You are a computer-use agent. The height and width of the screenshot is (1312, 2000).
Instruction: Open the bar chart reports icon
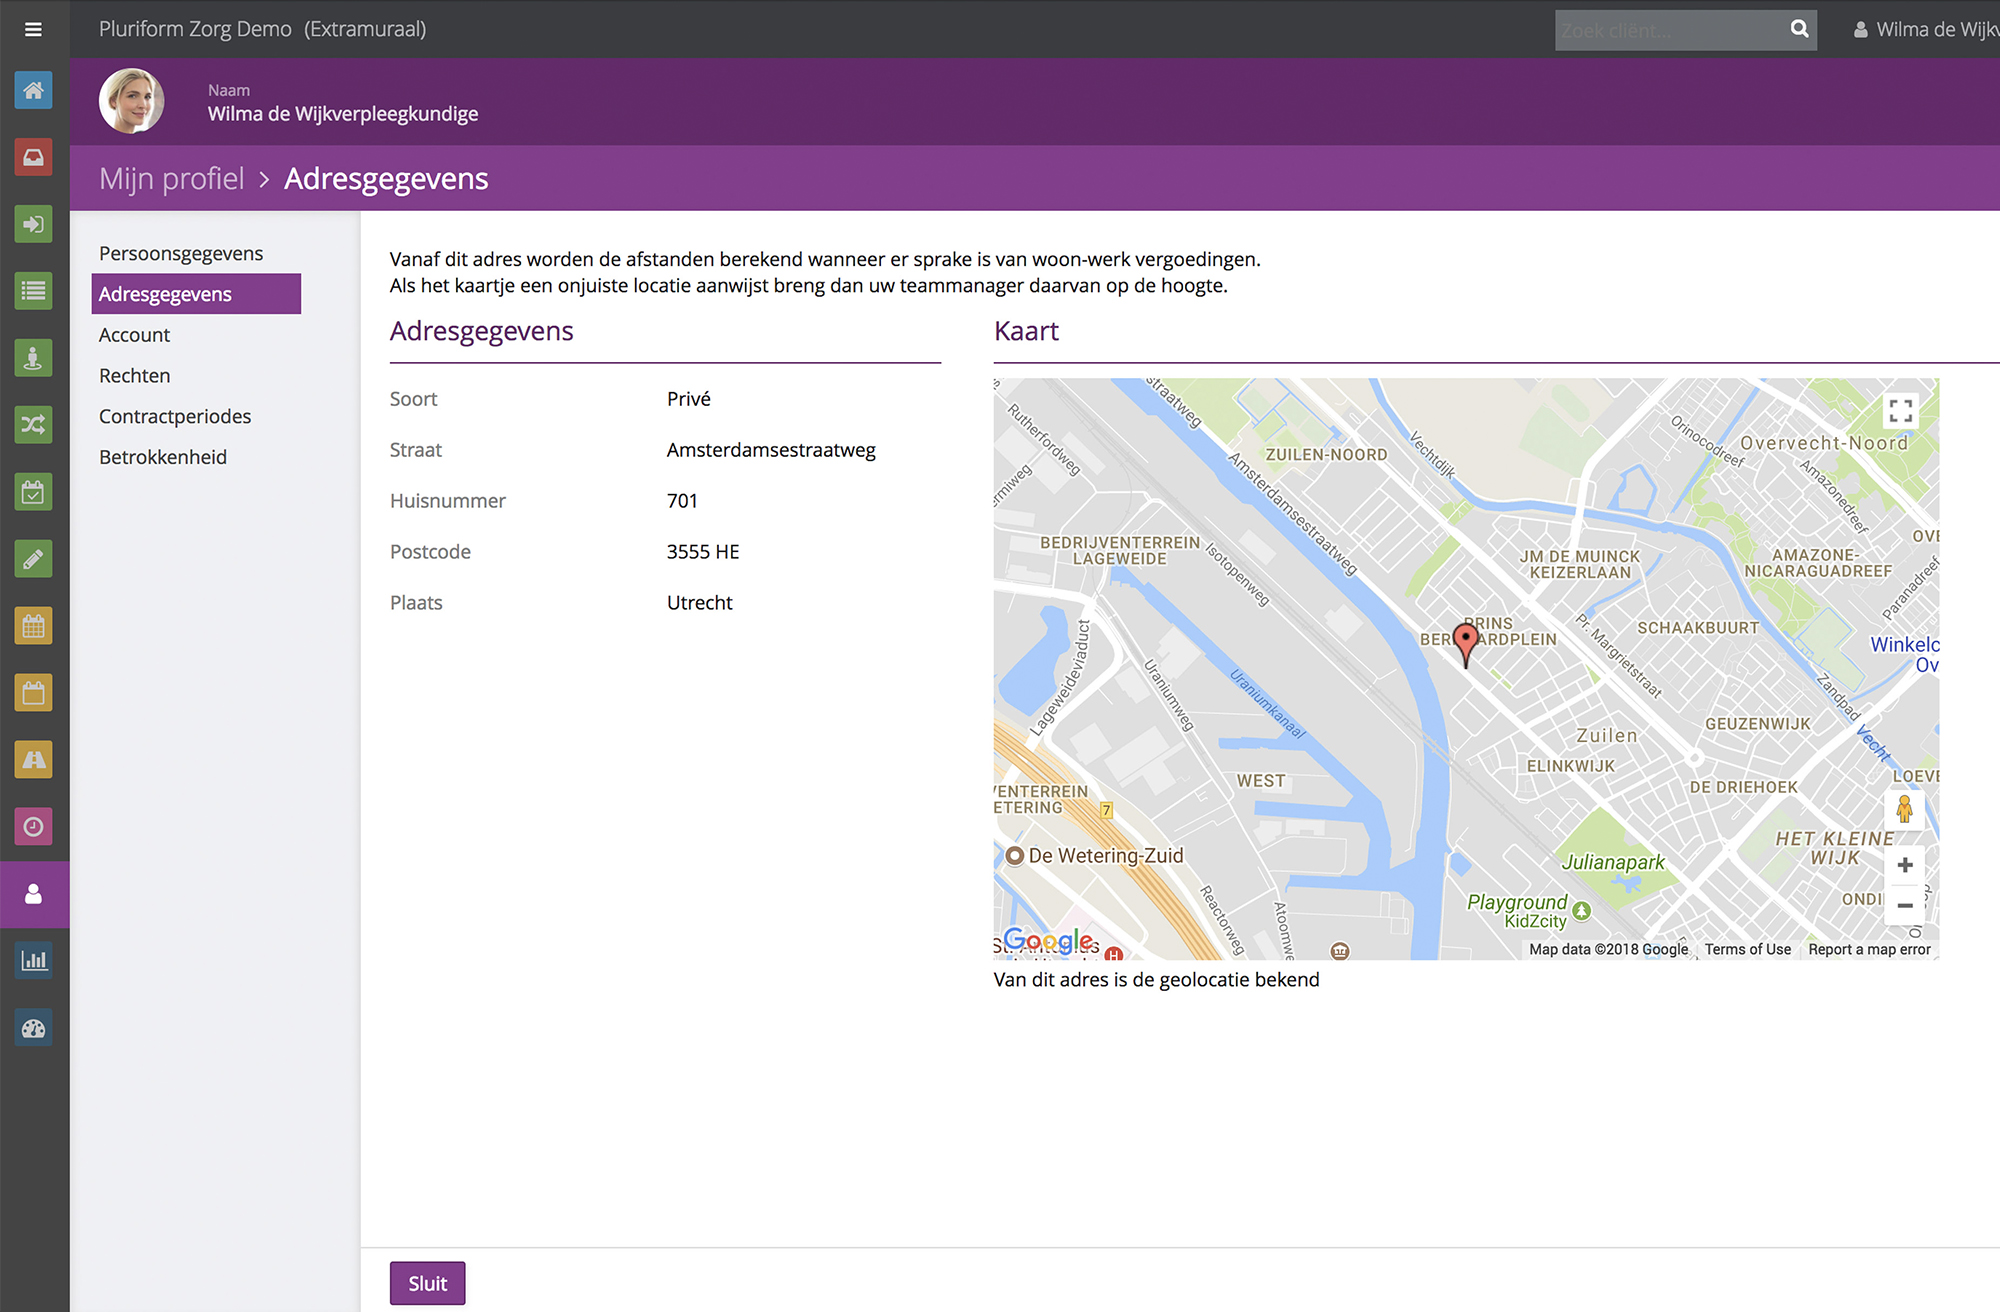(33, 961)
